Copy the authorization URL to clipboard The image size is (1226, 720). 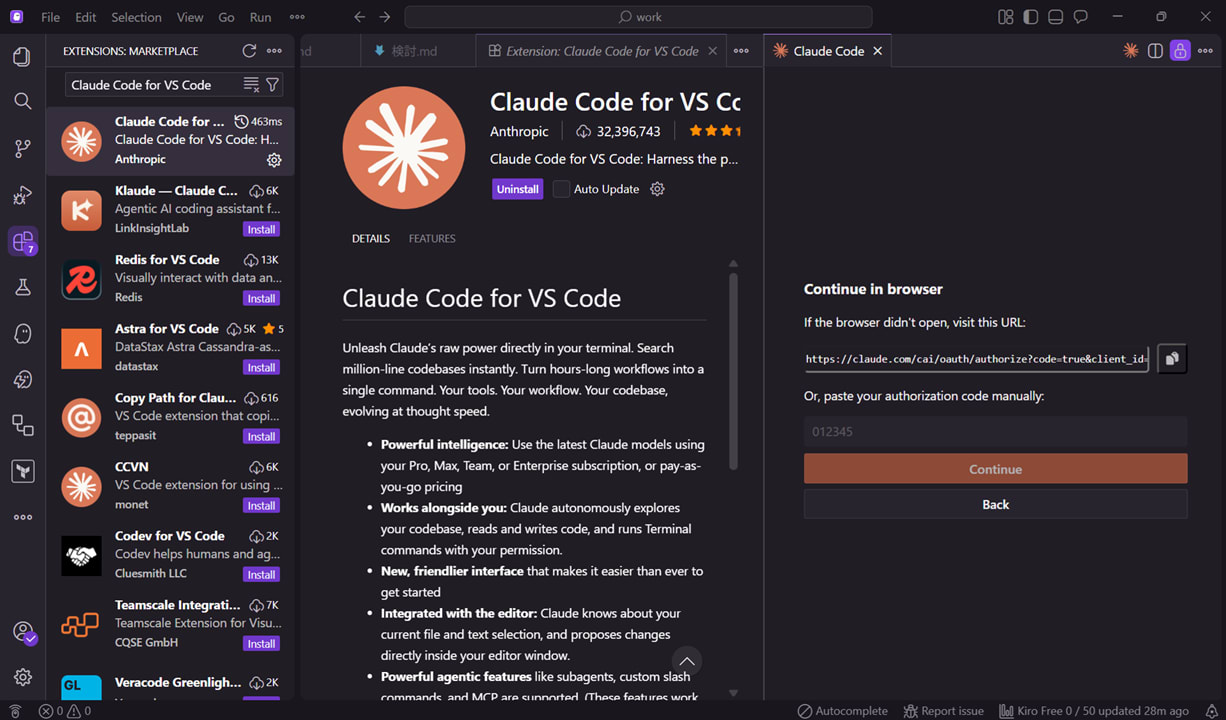[x=1172, y=358]
